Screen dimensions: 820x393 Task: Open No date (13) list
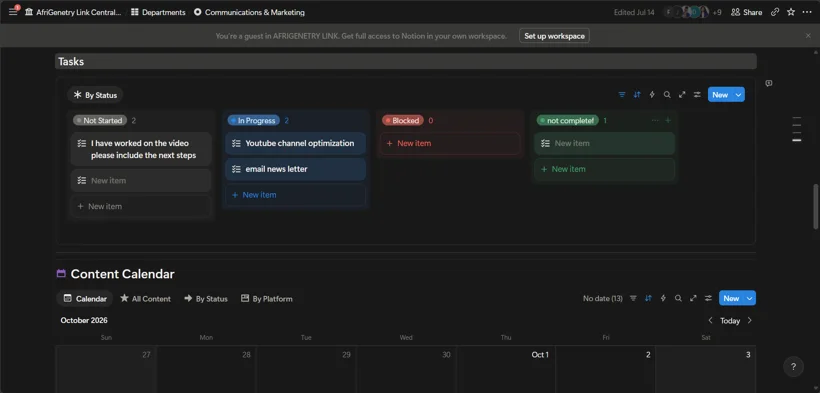tap(602, 298)
